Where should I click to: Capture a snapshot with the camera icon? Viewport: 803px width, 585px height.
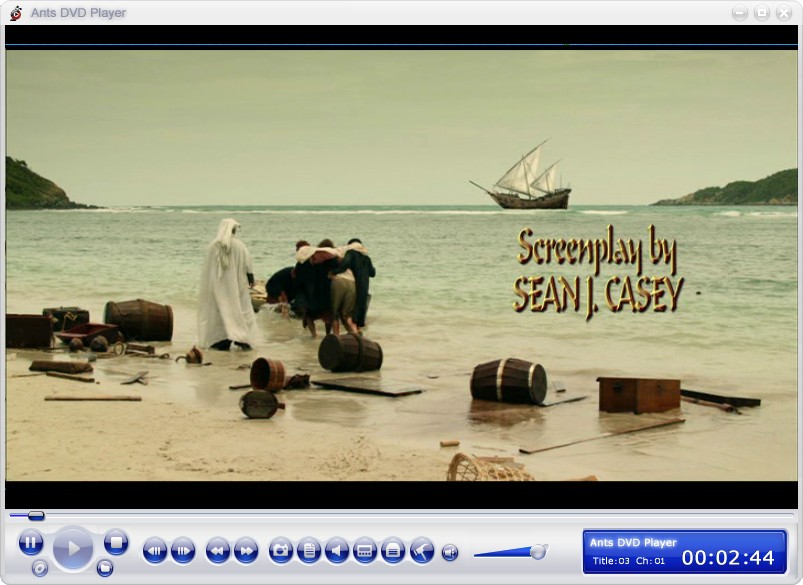point(281,550)
